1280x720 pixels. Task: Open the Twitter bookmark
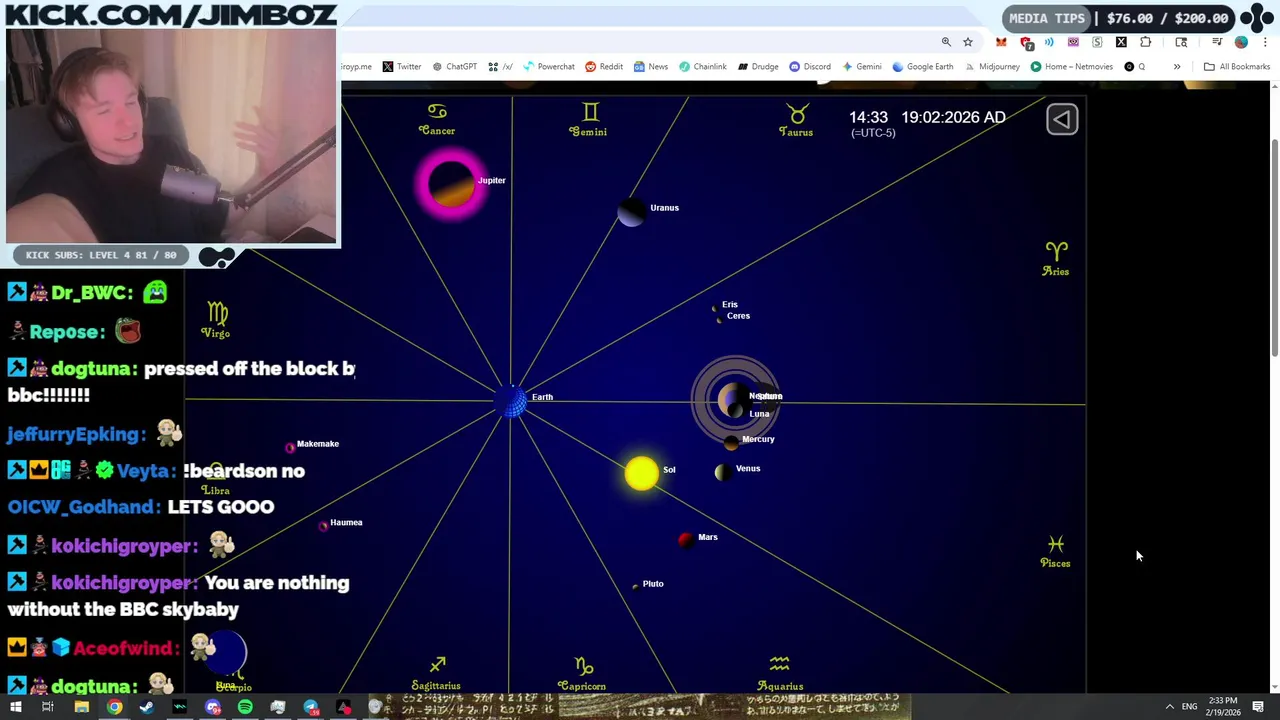click(401, 67)
